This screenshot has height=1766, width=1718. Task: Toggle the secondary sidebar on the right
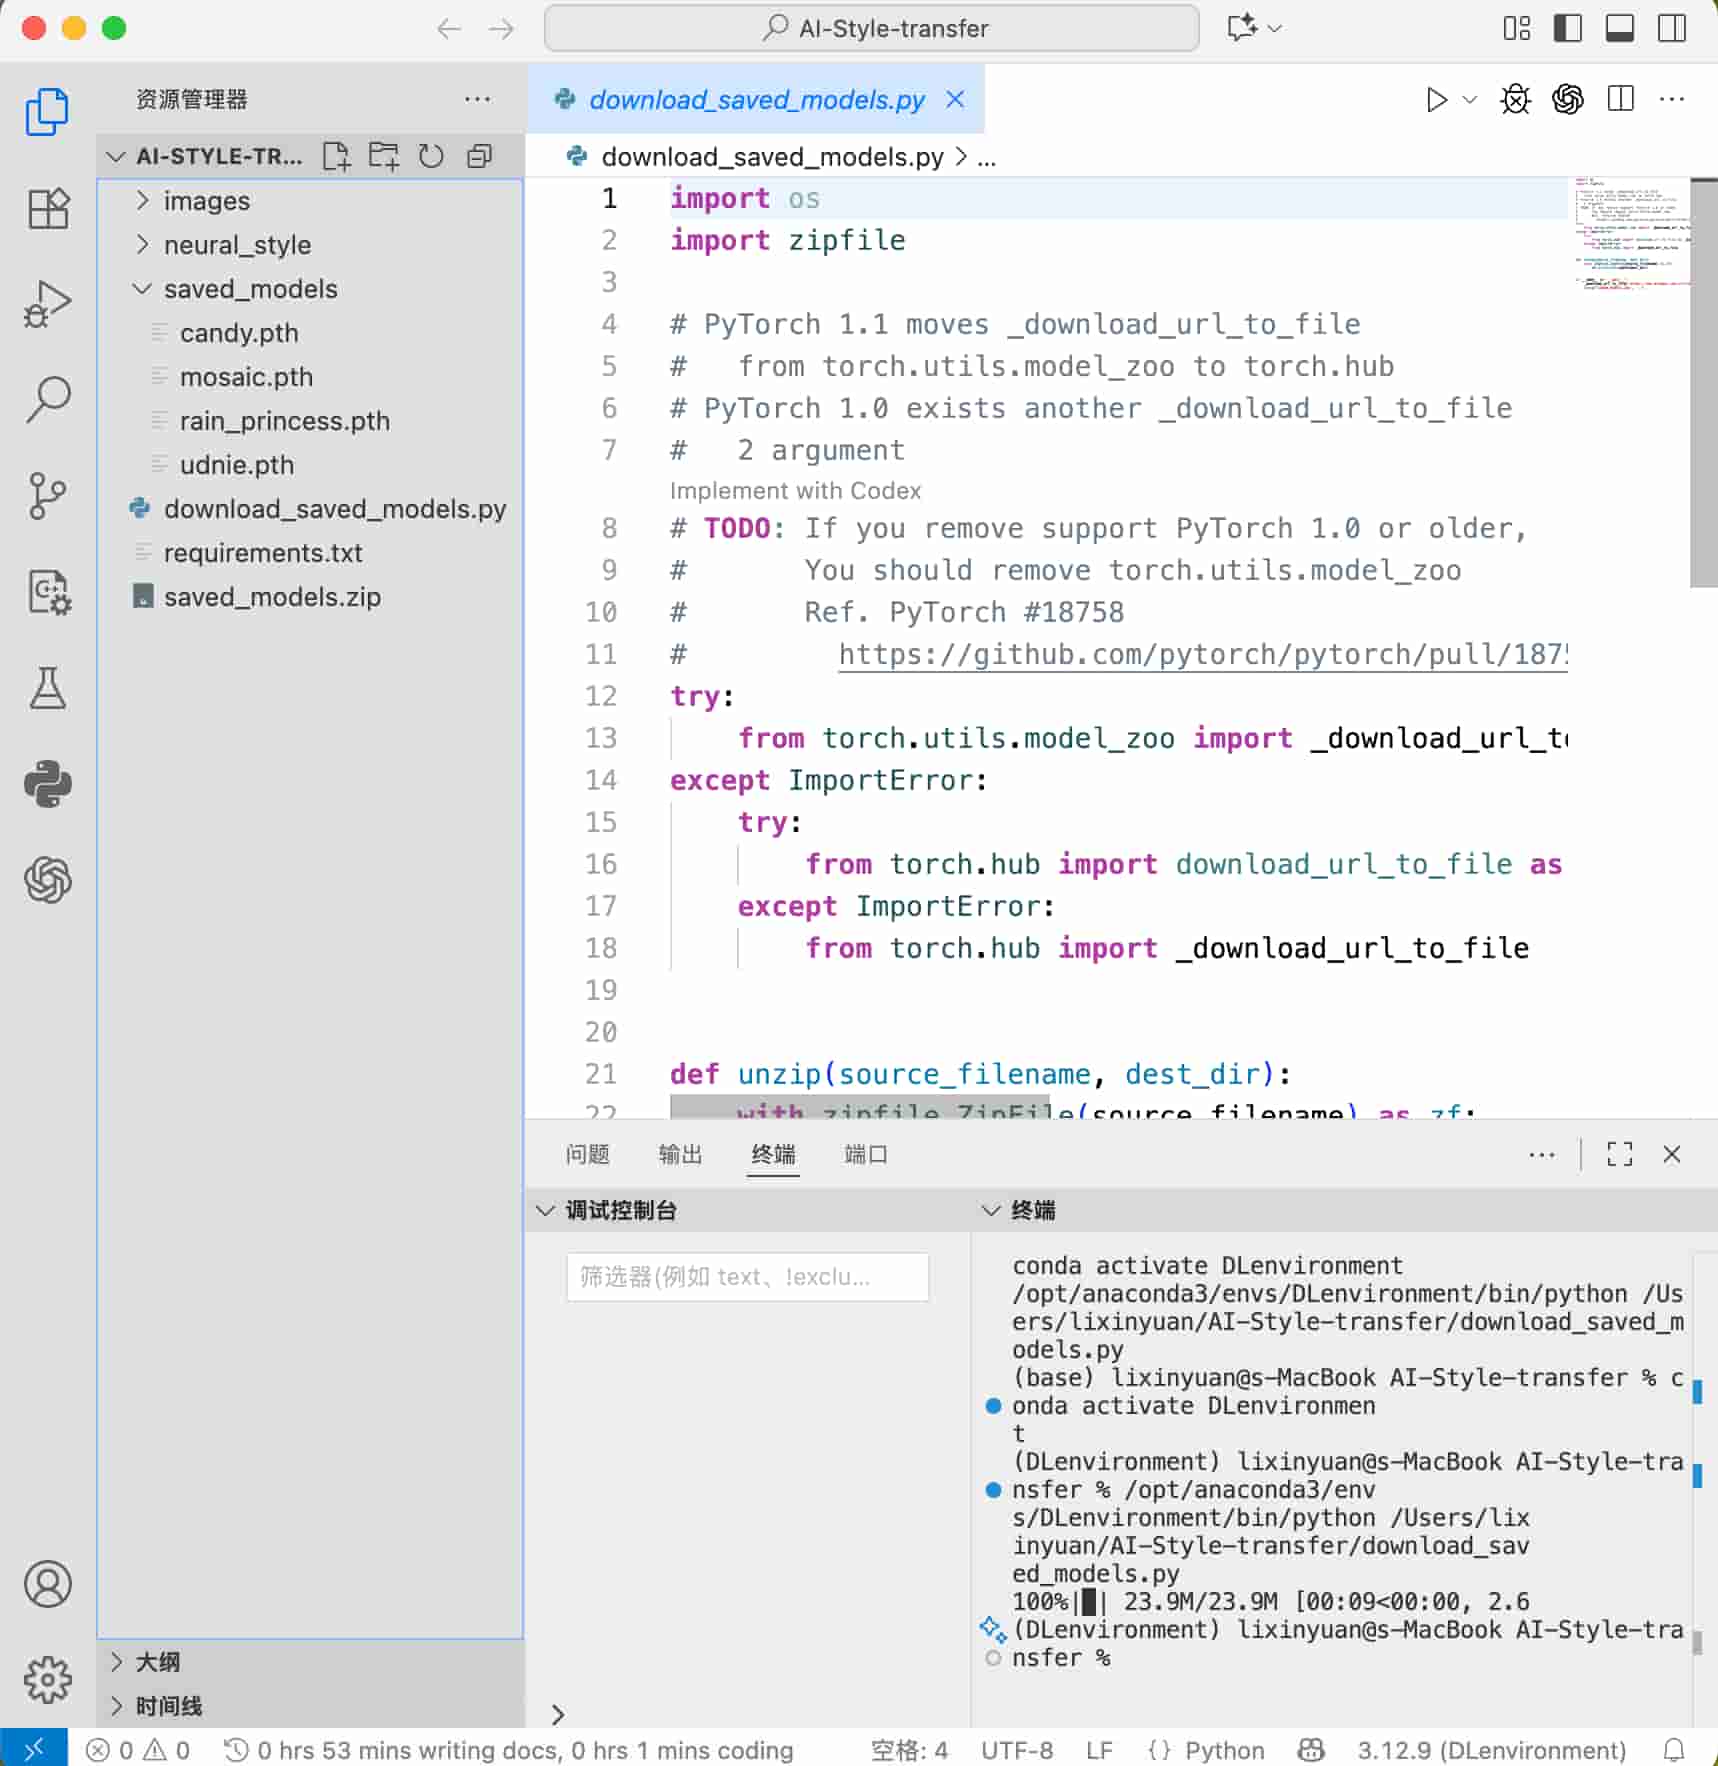[1671, 28]
